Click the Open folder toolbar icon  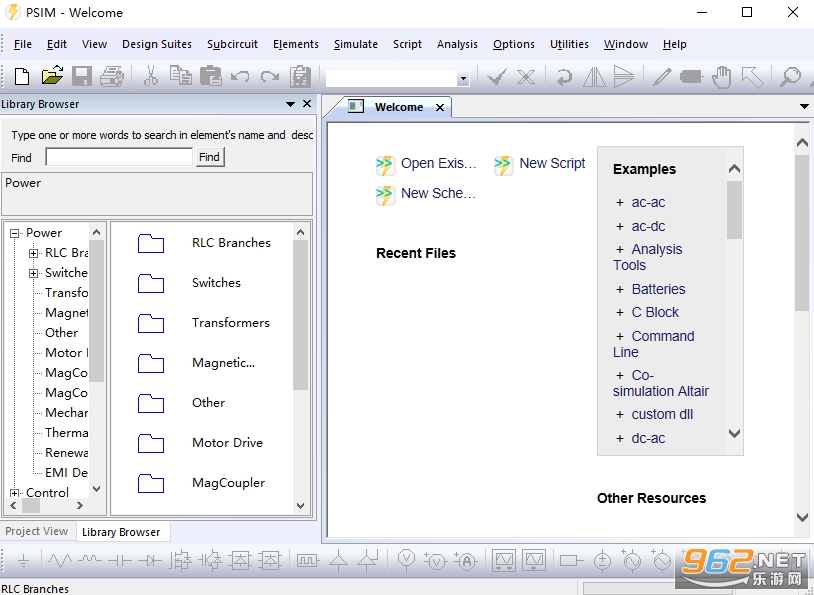click(52, 76)
